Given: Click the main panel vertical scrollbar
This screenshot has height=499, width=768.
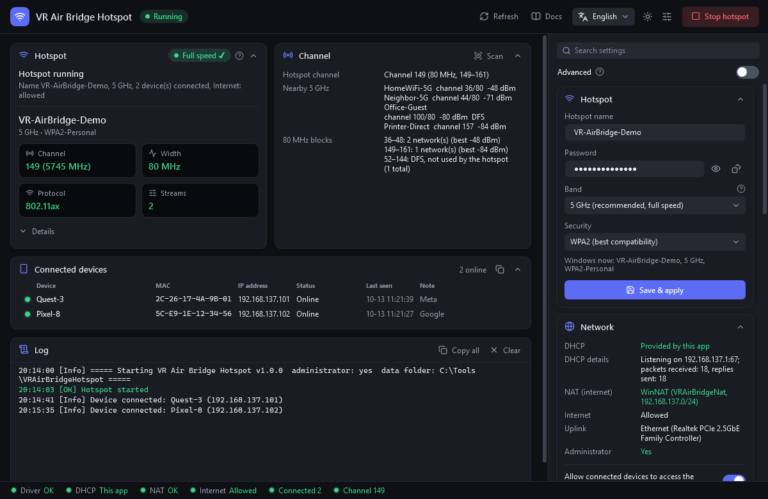Looking at the screenshot, I should pos(544,249).
